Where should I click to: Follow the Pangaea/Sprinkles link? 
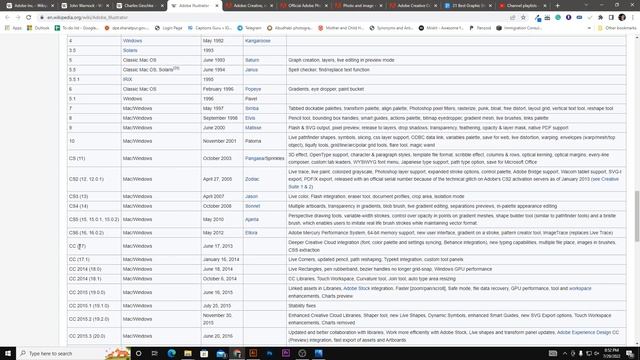[264, 158]
